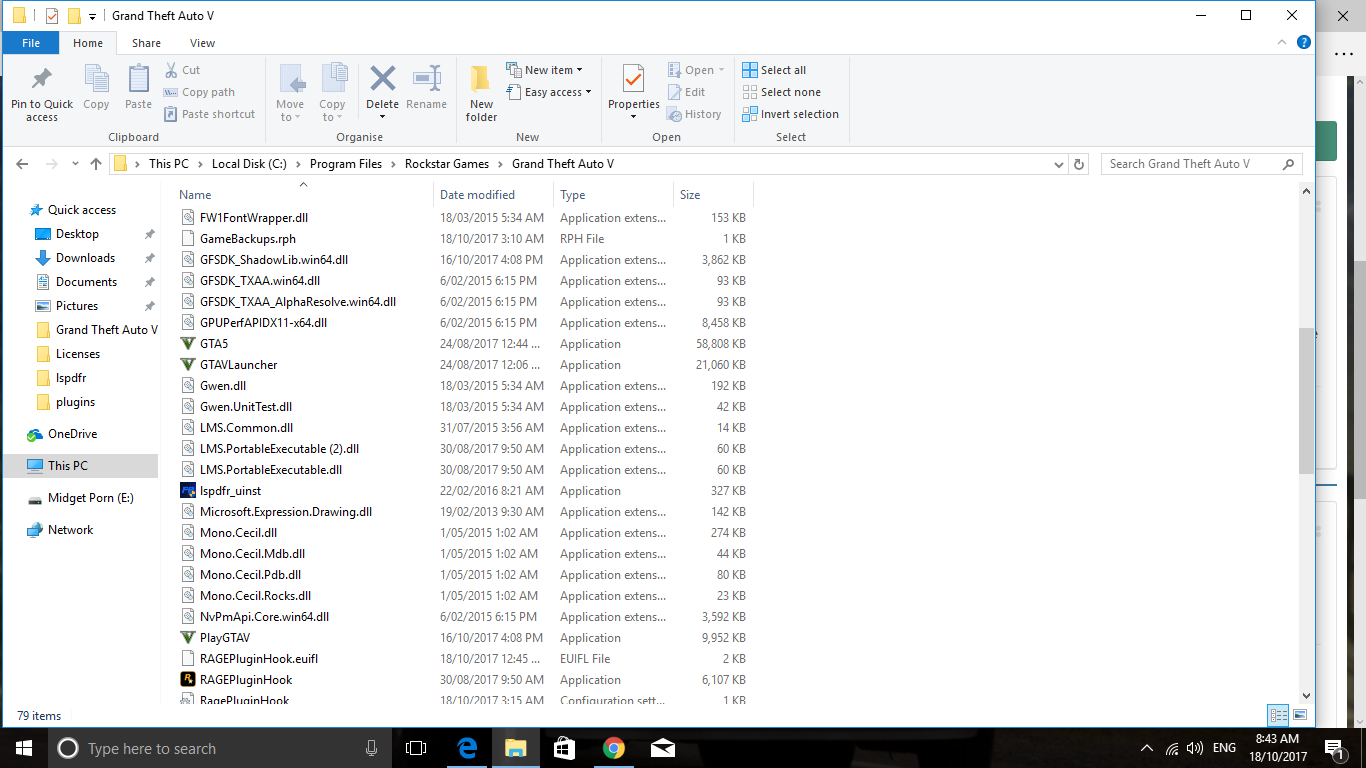The height and width of the screenshot is (768, 1366).
Task: Click the Pin to Quick access icon
Action: (41, 80)
